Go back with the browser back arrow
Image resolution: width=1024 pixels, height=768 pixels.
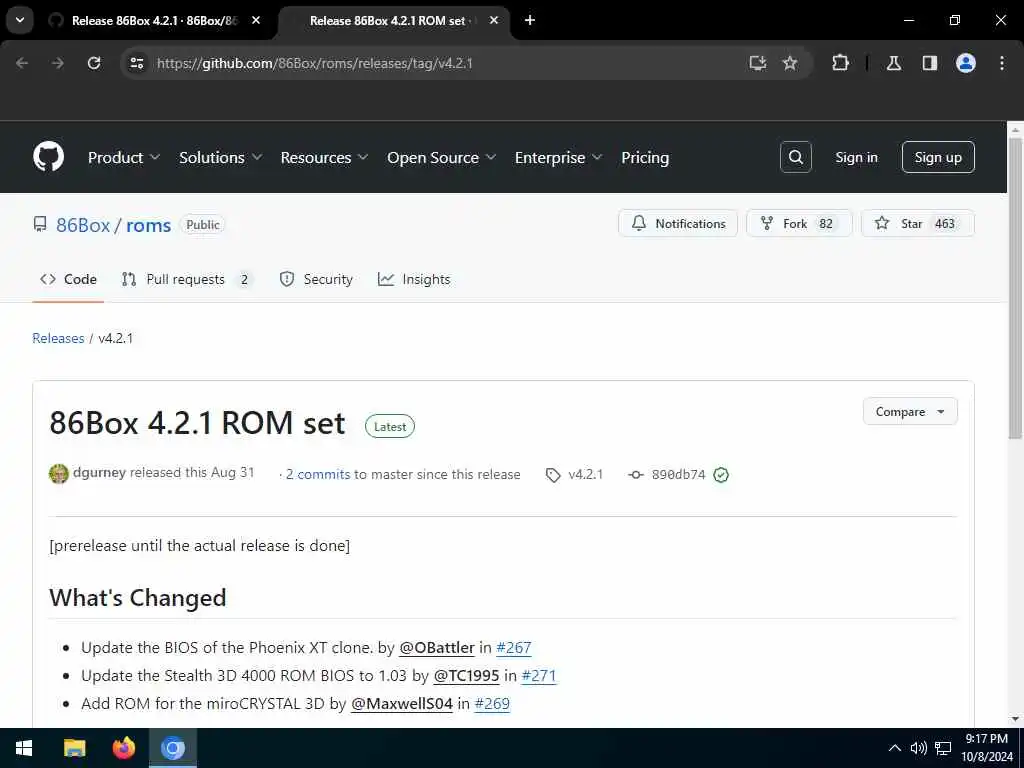tap(22, 63)
